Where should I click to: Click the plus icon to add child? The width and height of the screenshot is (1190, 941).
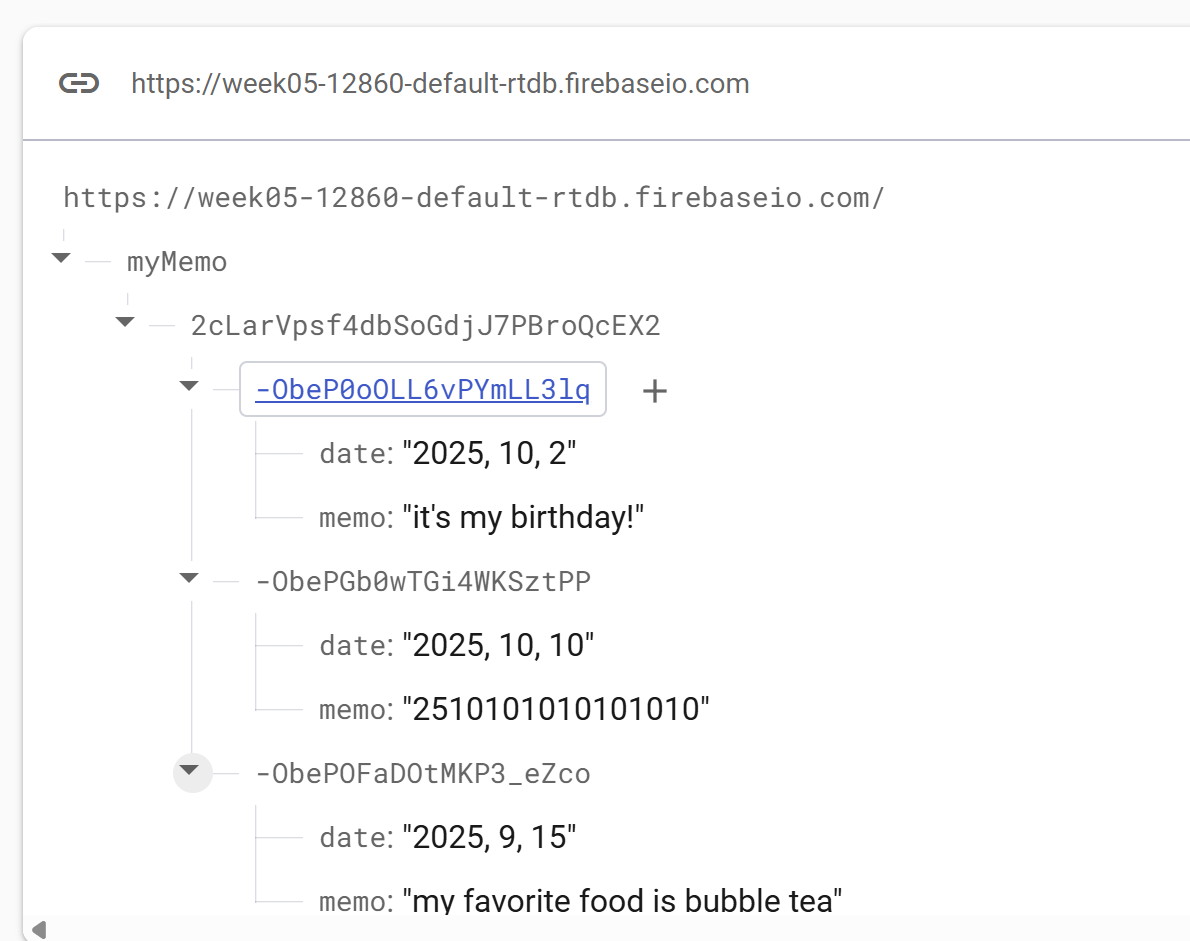654,391
